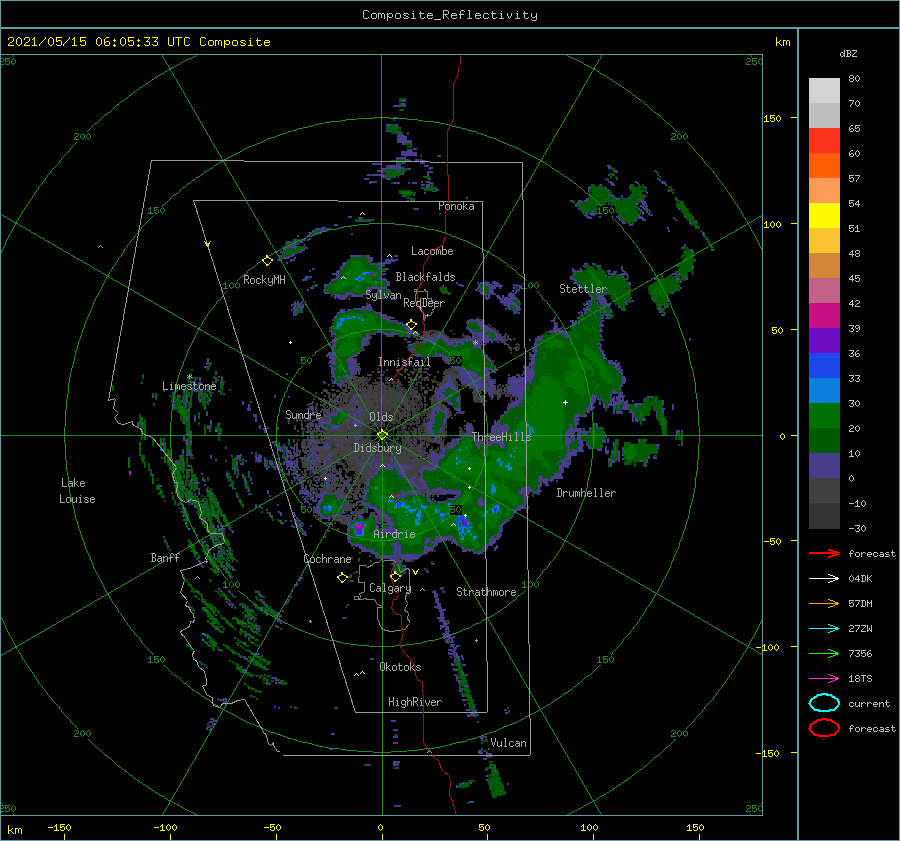Image resolution: width=900 pixels, height=841 pixels.
Task: Click the yellow diamond marker near Cochrane
Action: pos(342,578)
